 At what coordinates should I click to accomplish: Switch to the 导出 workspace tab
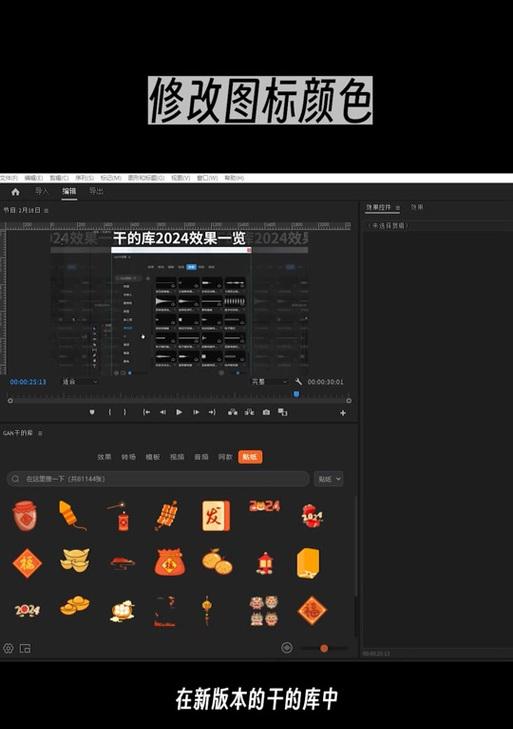96,191
